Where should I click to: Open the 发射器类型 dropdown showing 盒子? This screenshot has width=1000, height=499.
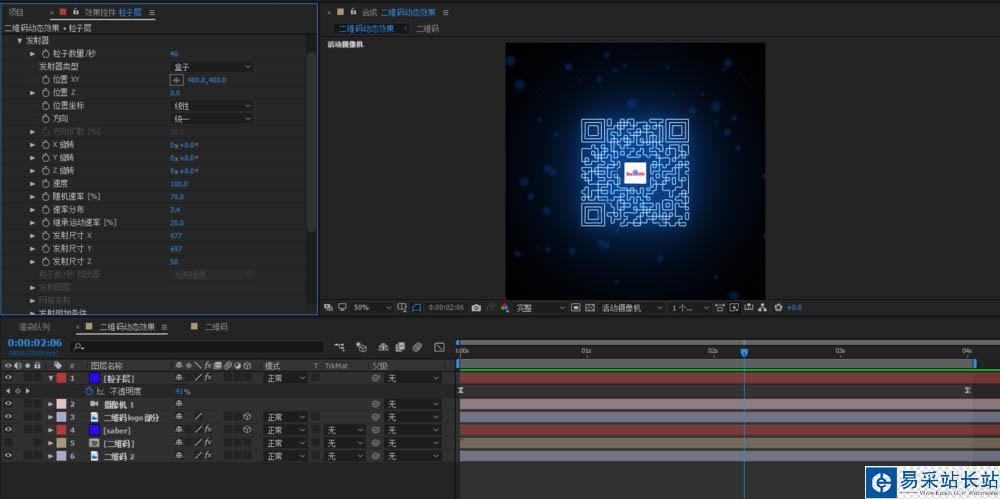pyautogui.click(x=212, y=66)
